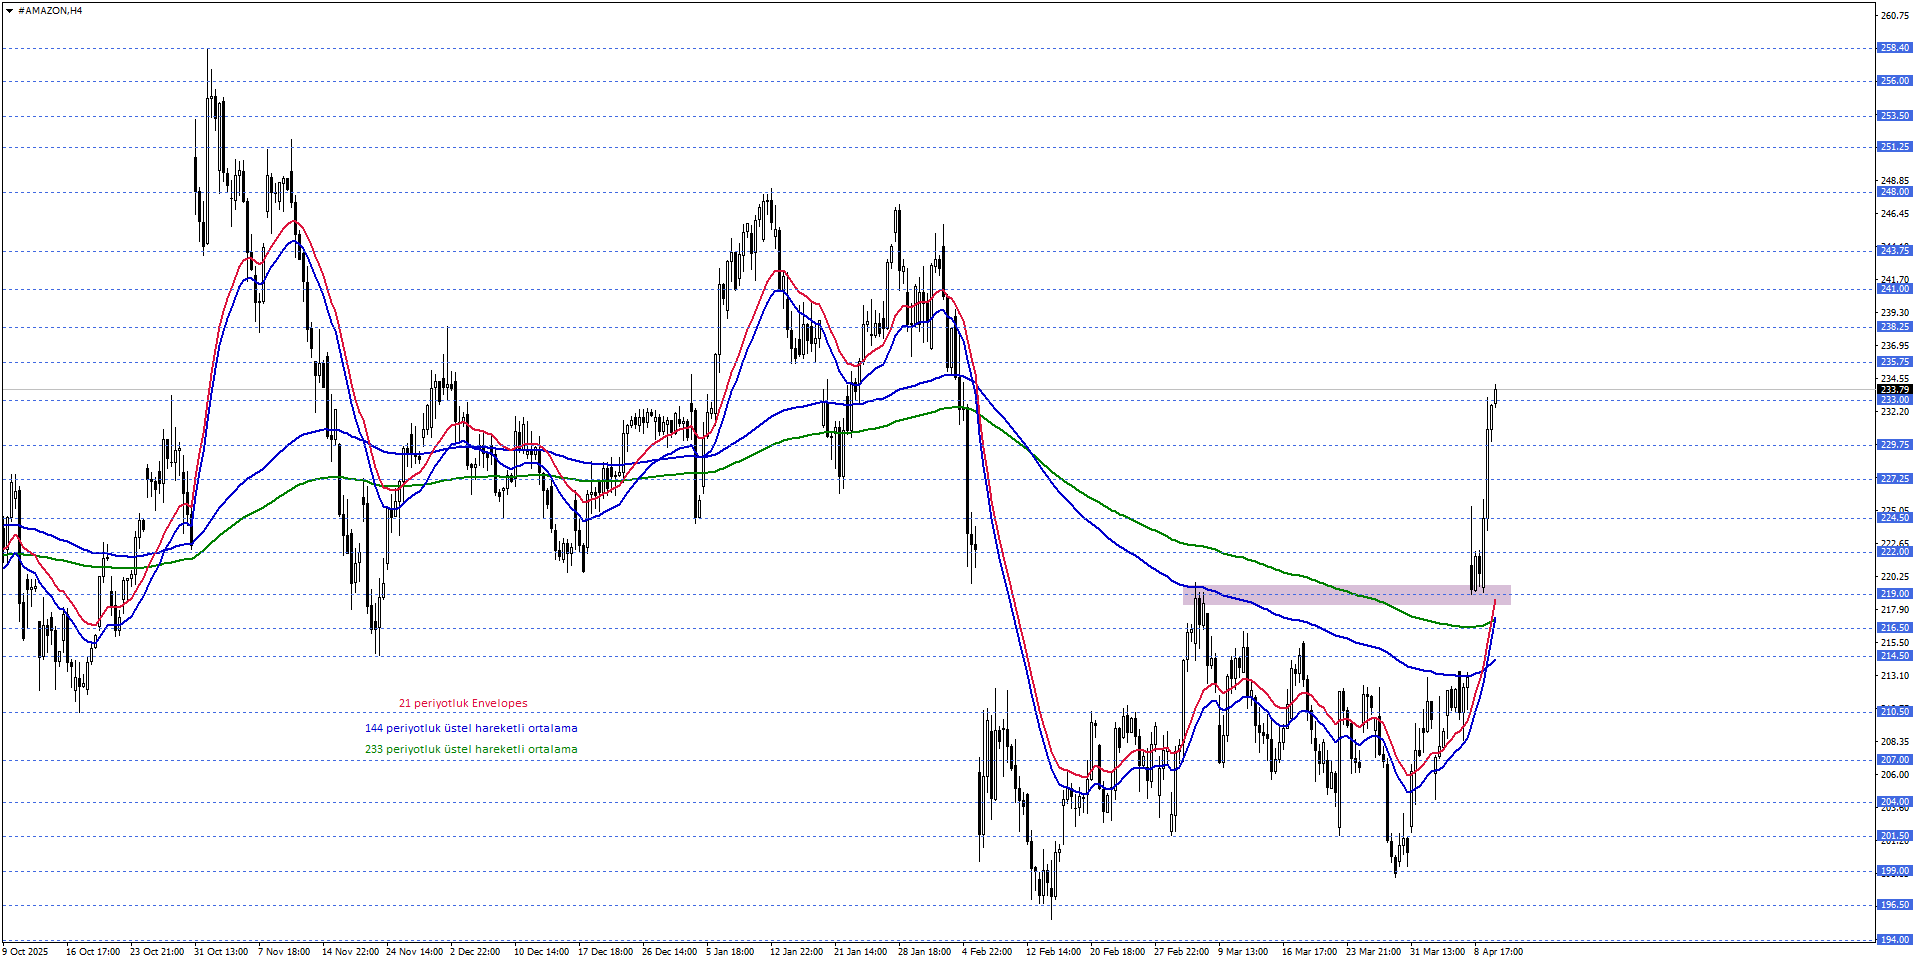Click '9 Oct 2025' on the time axis

point(26,952)
